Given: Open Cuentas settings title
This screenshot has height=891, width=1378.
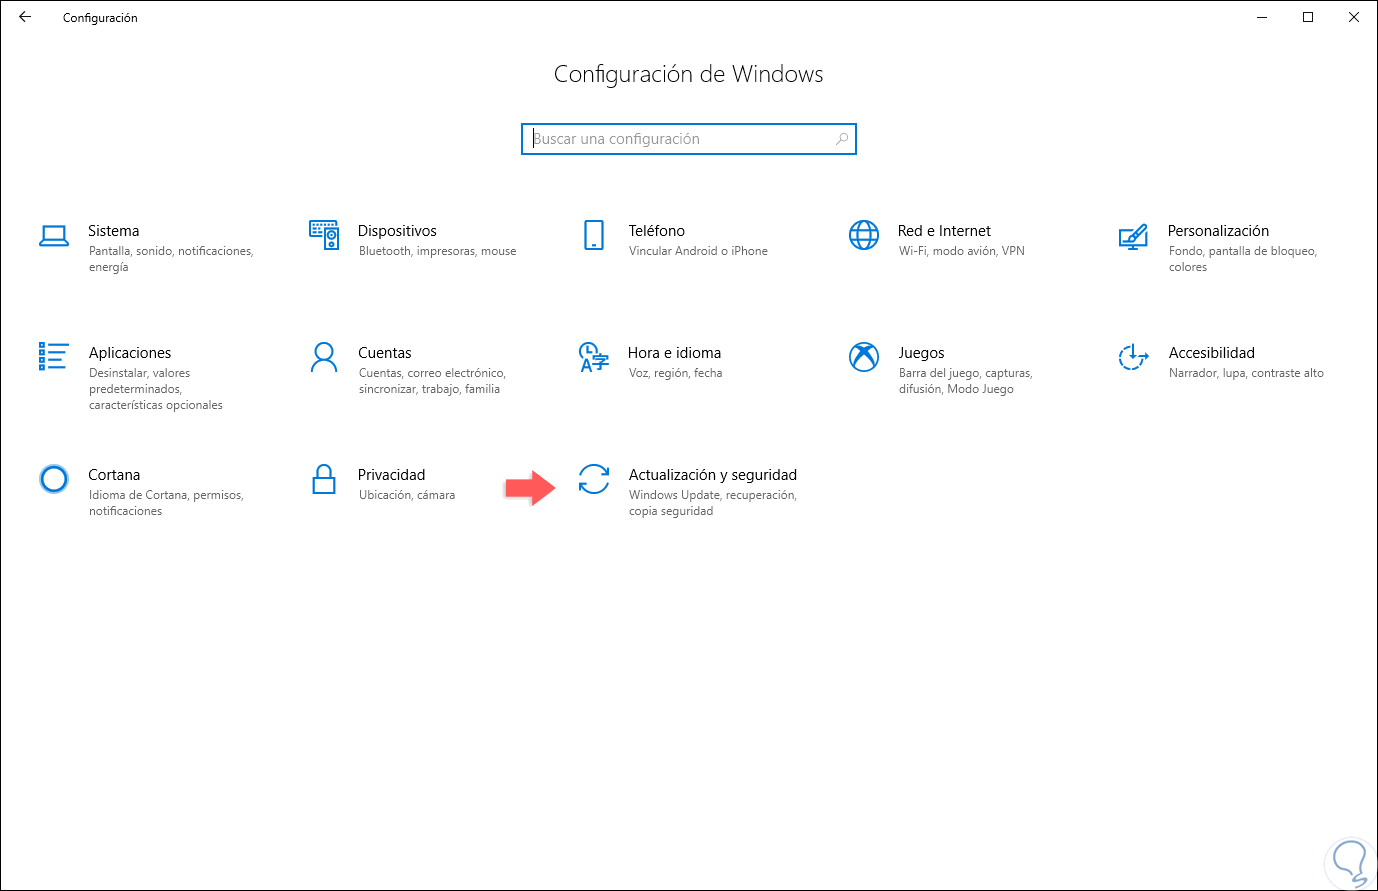Looking at the screenshot, I should point(385,353).
